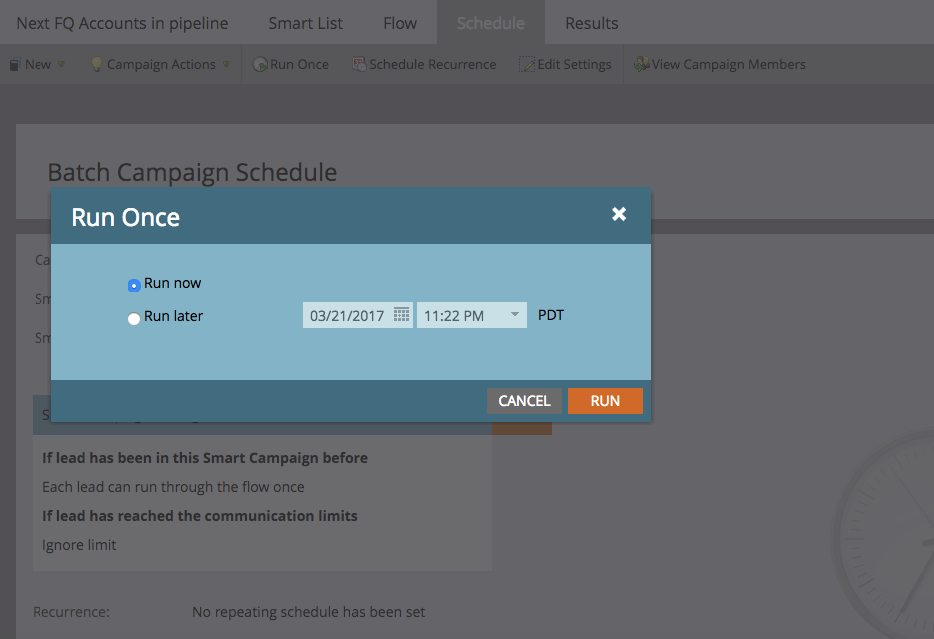This screenshot has width=934, height=639.
Task: Click the Edit Settings pencil icon
Action: click(527, 64)
